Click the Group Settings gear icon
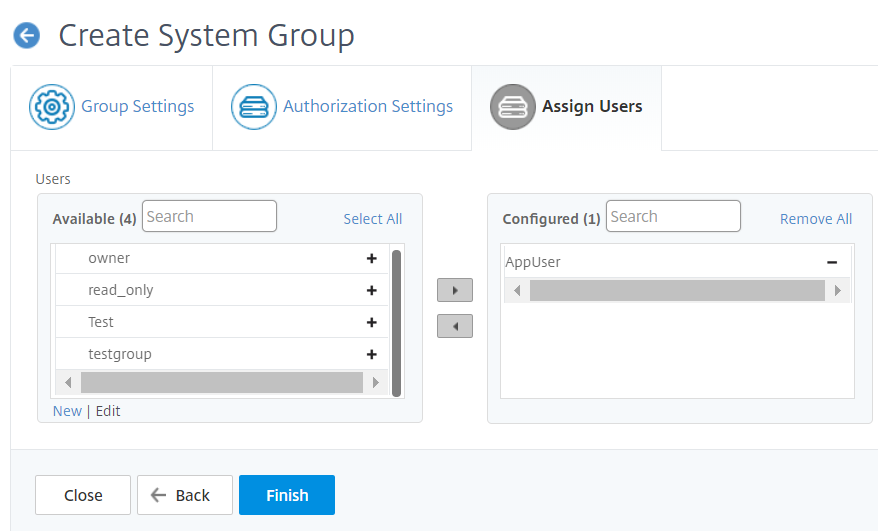Screen dimensions: 878x531 [x=52, y=106]
